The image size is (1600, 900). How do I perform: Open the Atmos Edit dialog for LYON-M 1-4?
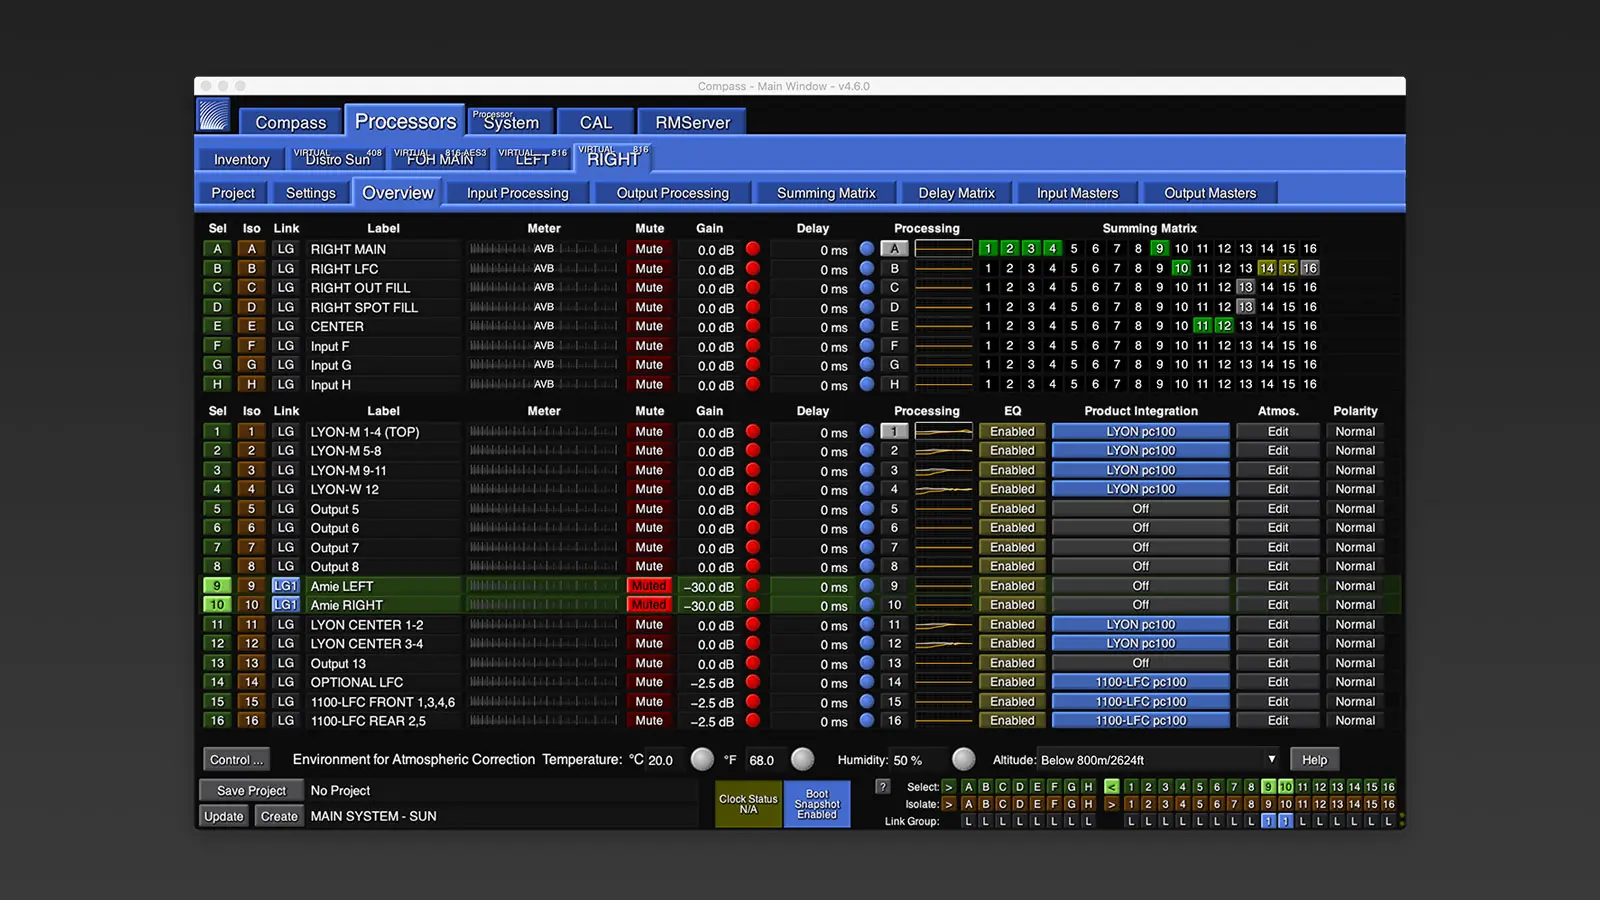coord(1277,431)
